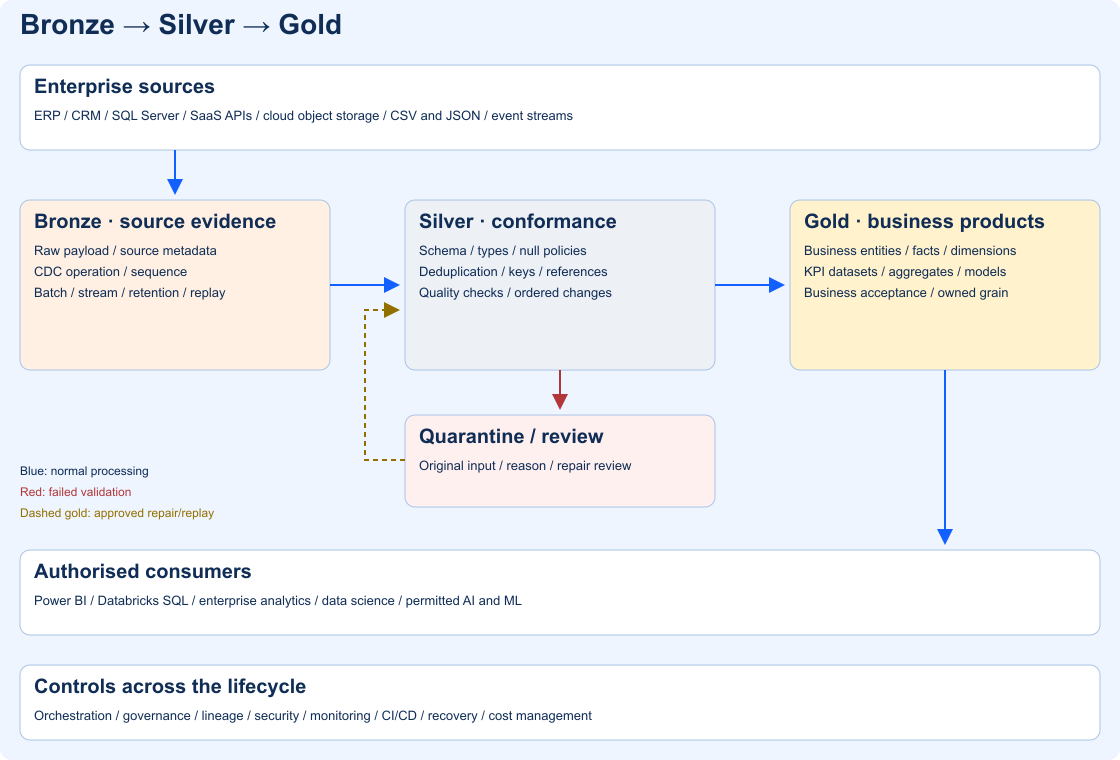Select the "Authorised consumers" heading
This screenshot has width=1120, height=760.
coord(143,571)
